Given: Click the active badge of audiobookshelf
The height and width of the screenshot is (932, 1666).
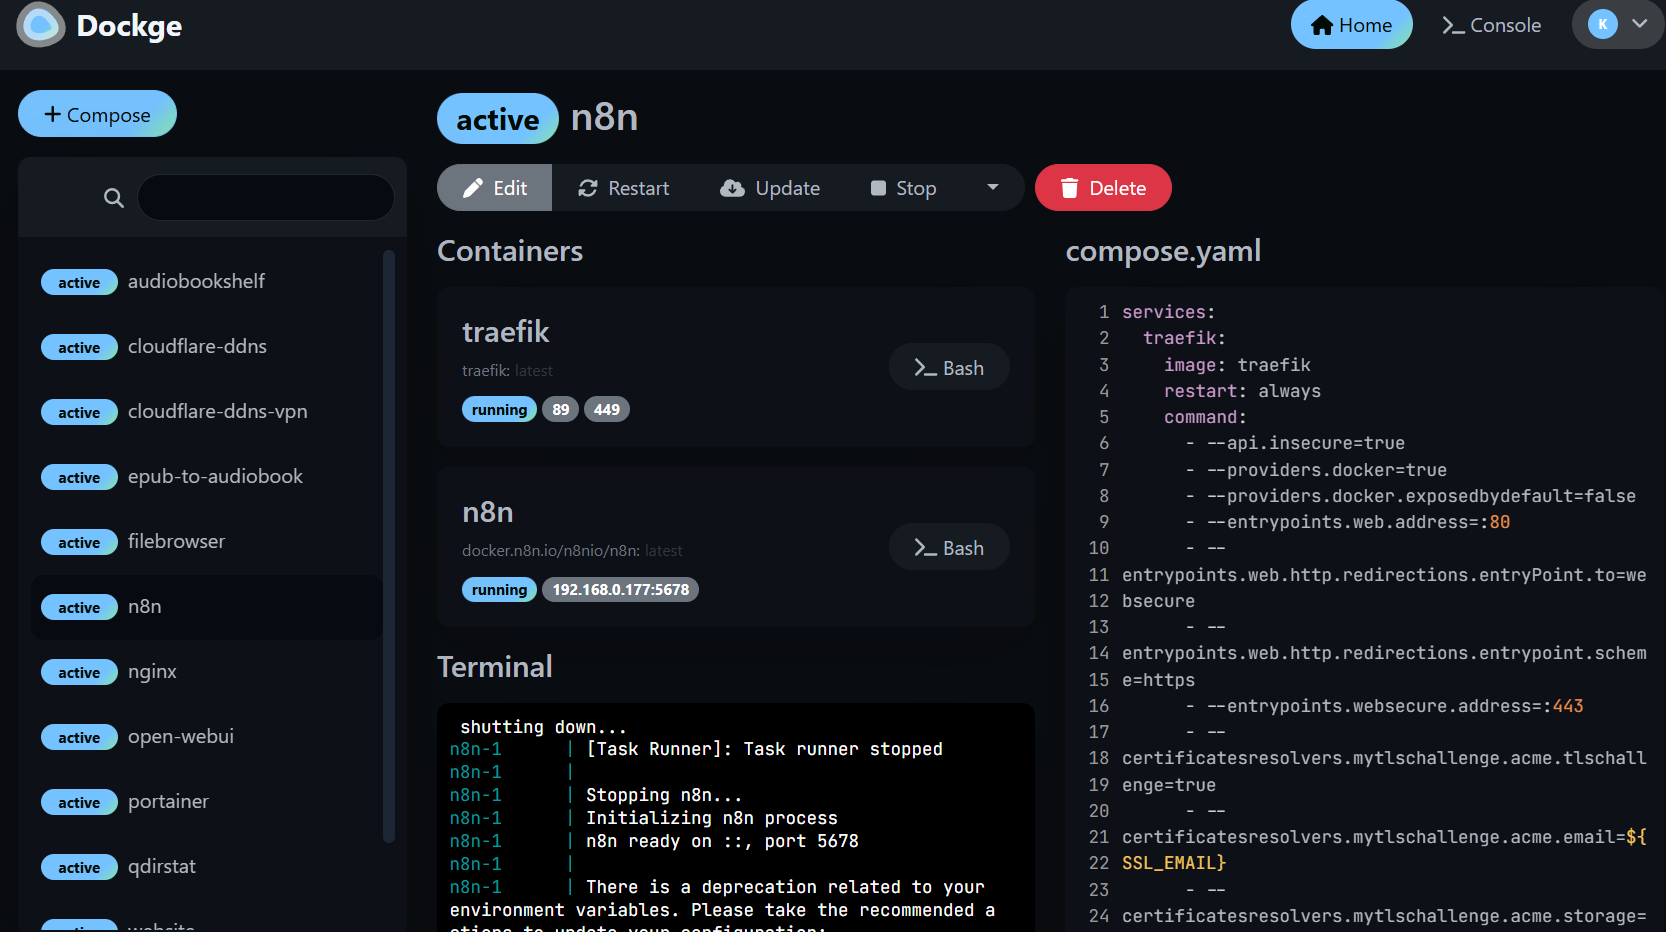Looking at the screenshot, I should point(79,283).
